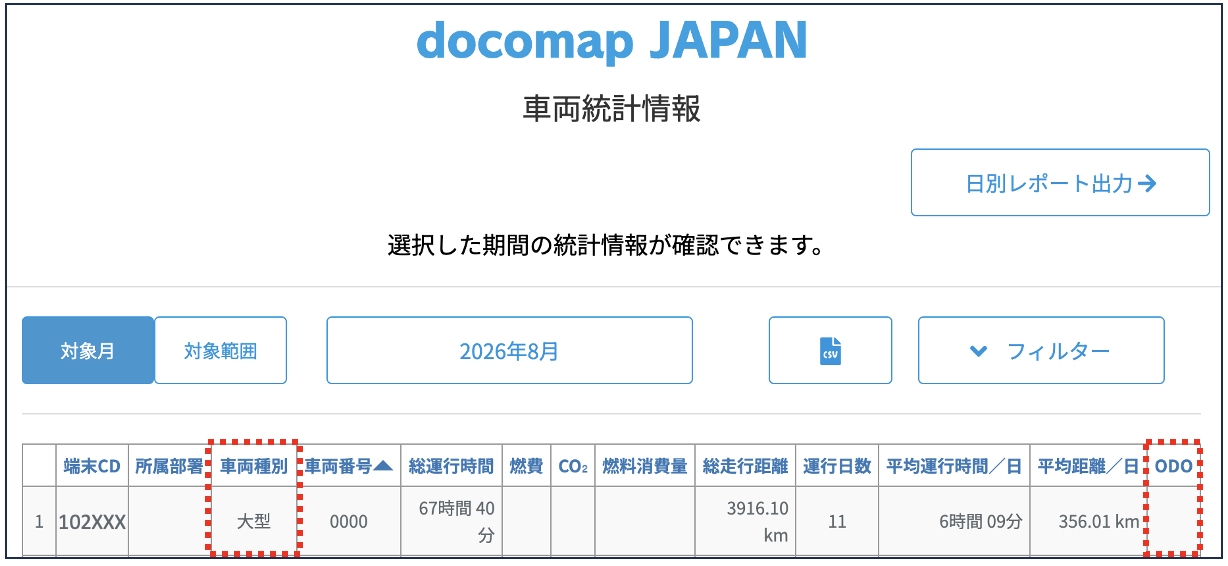Click vehicle number 0000 cell
The image size is (1228, 566).
coord(349,521)
